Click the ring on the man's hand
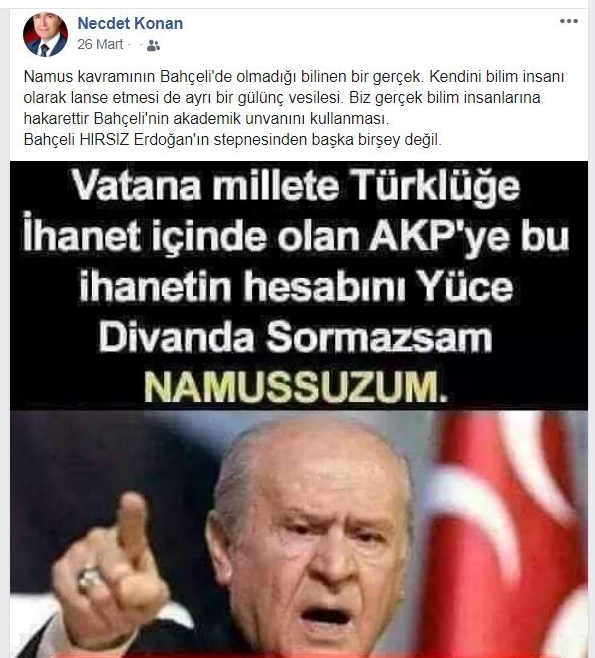595x658 pixels. [x=90, y=577]
